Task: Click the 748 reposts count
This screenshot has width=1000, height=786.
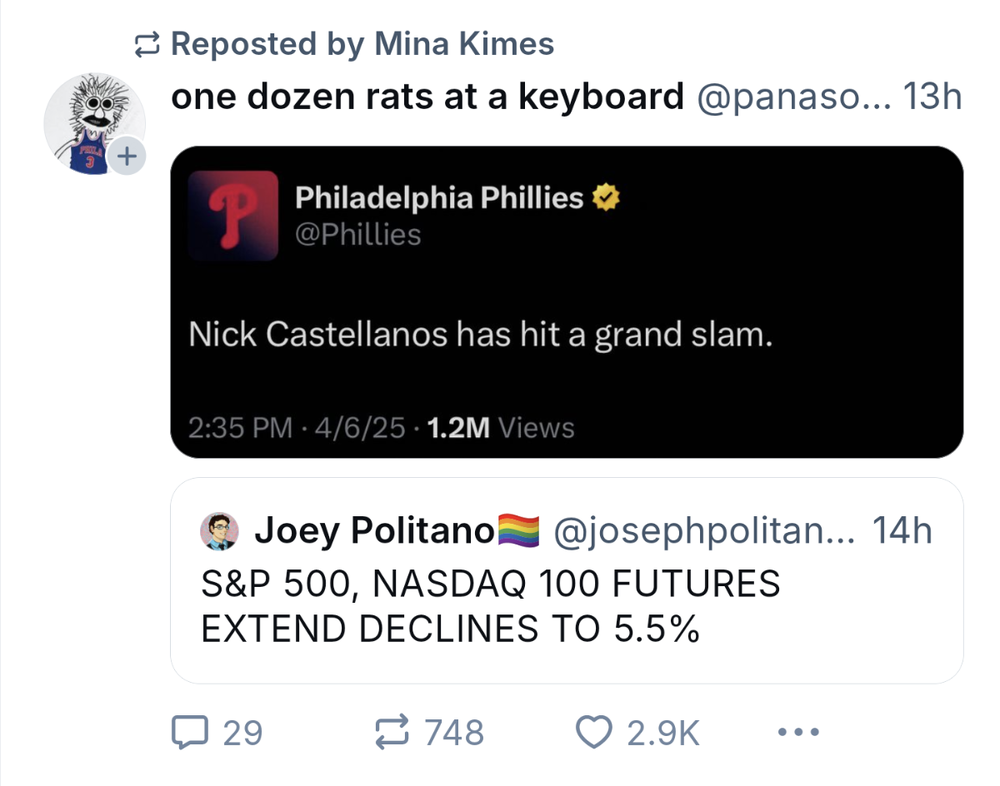Action: (456, 731)
